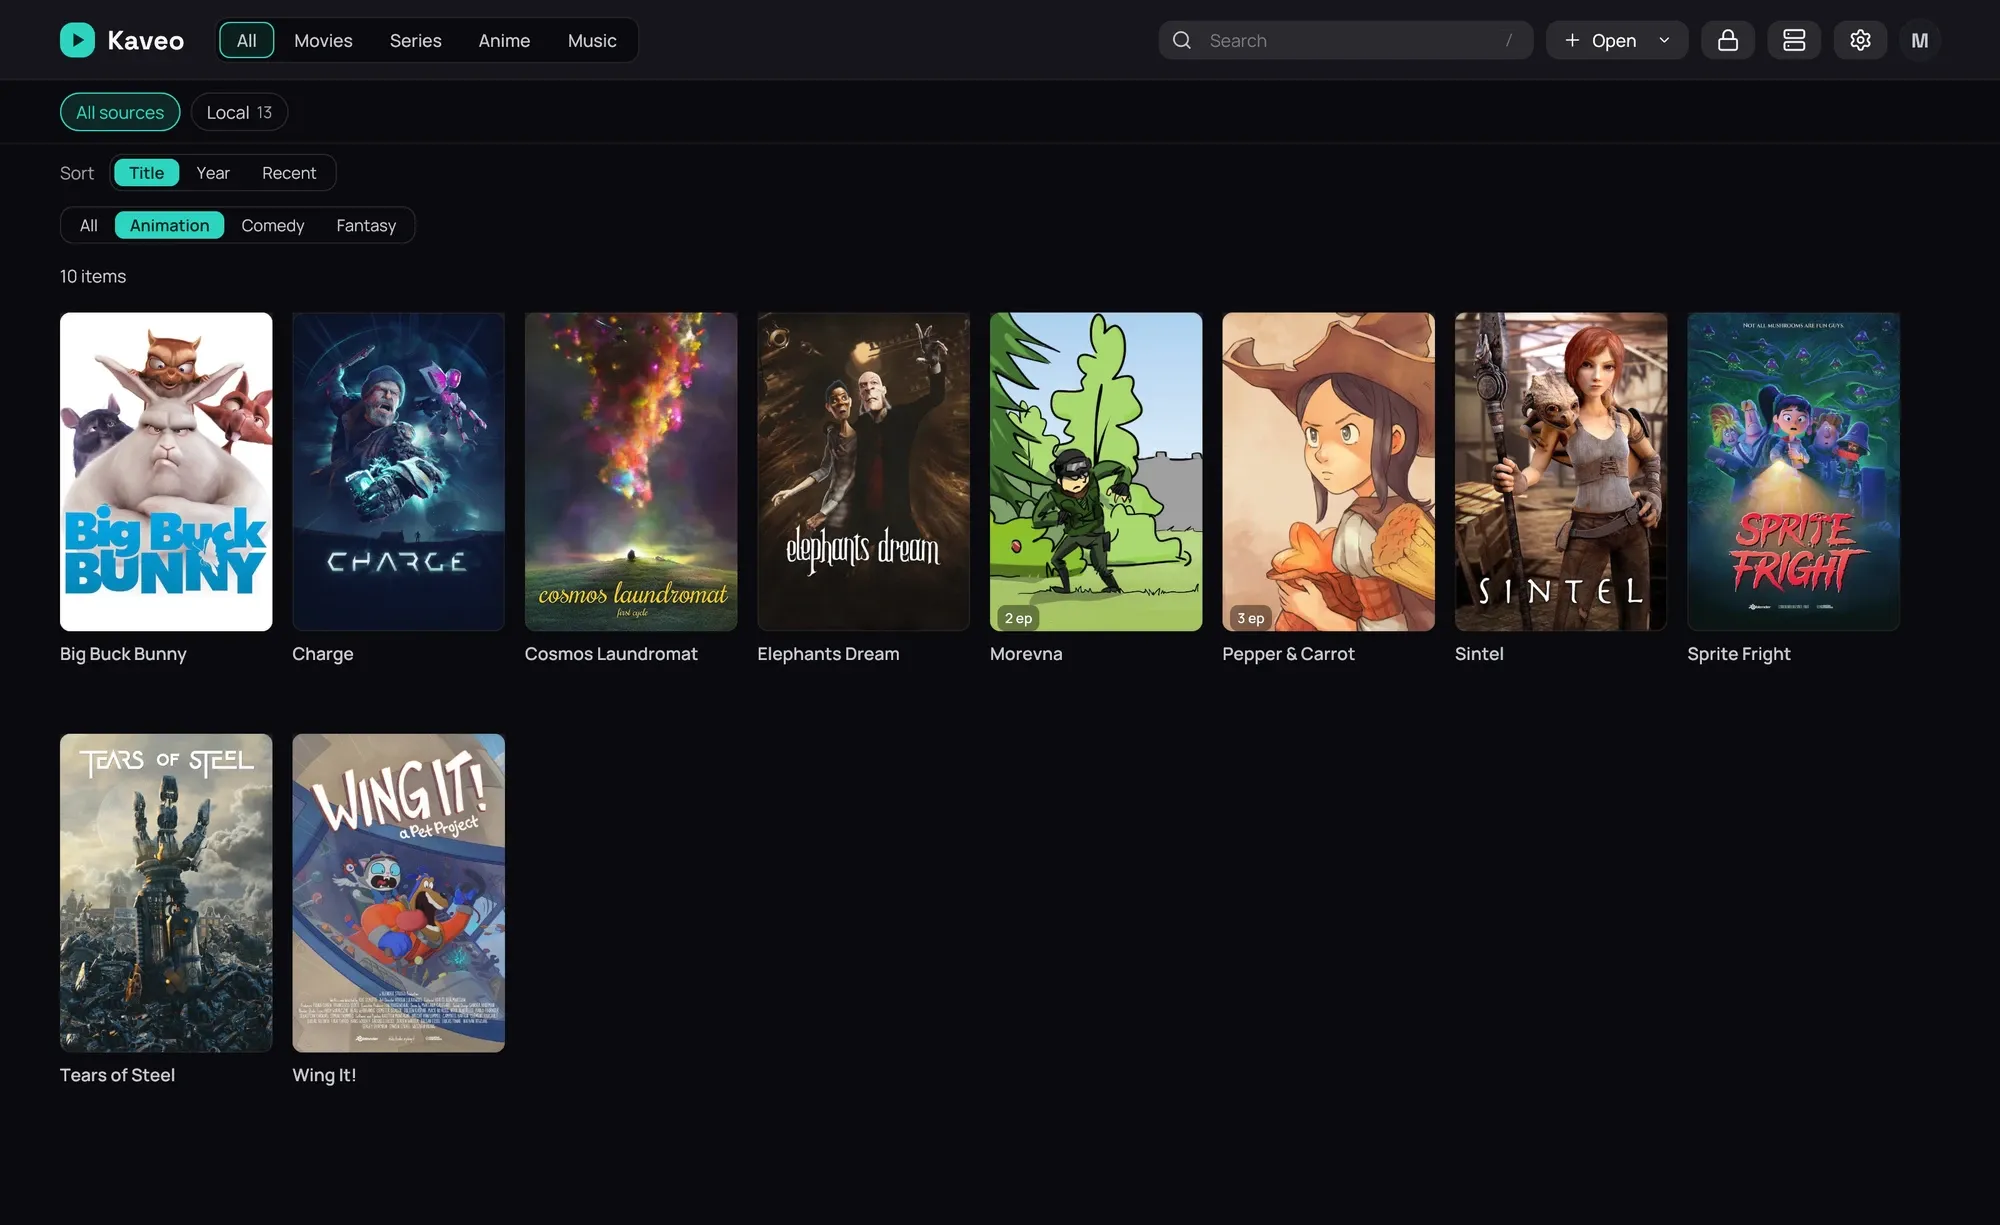The height and width of the screenshot is (1225, 2000).
Task: Open the Sprite Fright poster
Action: pos(1793,471)
